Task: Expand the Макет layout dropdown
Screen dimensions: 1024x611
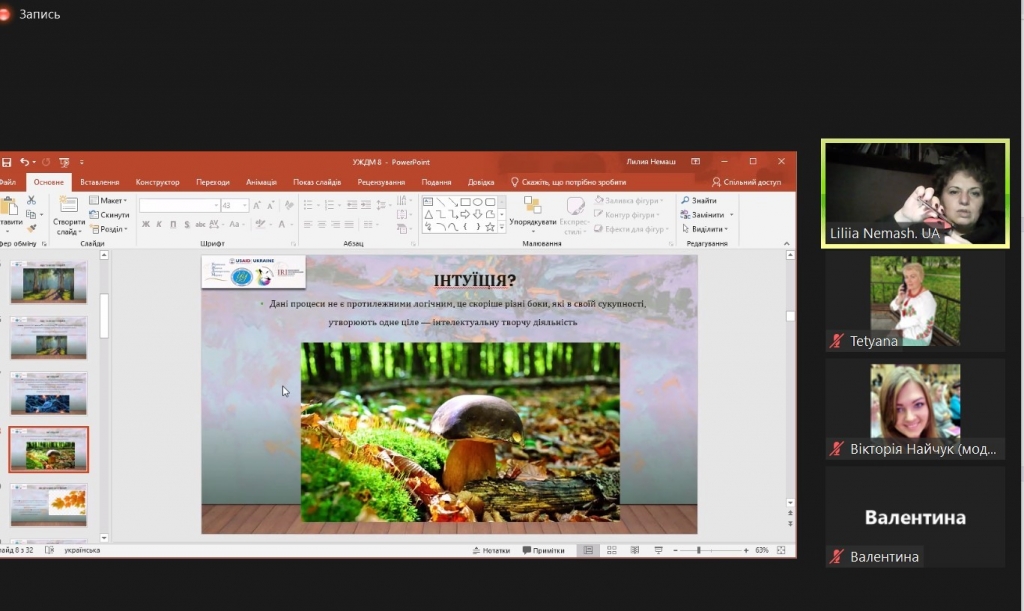Action: (108, 200)
